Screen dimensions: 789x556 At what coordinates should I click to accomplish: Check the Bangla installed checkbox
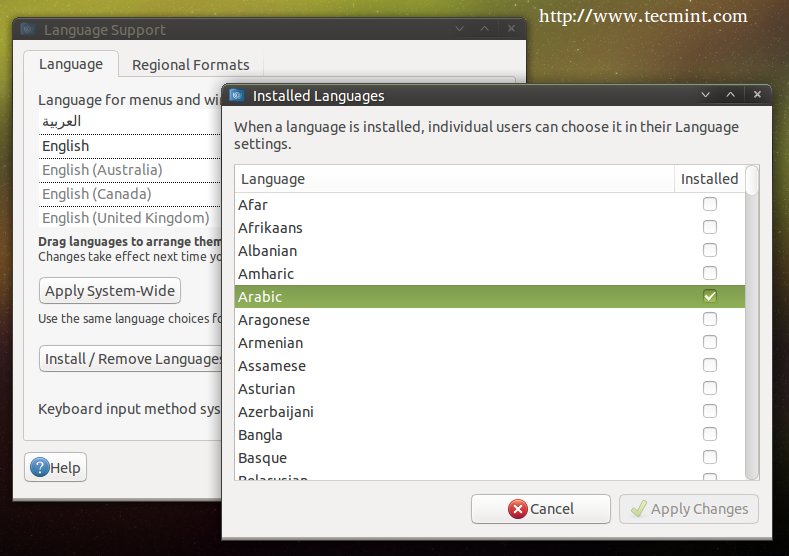pos(709,434)
